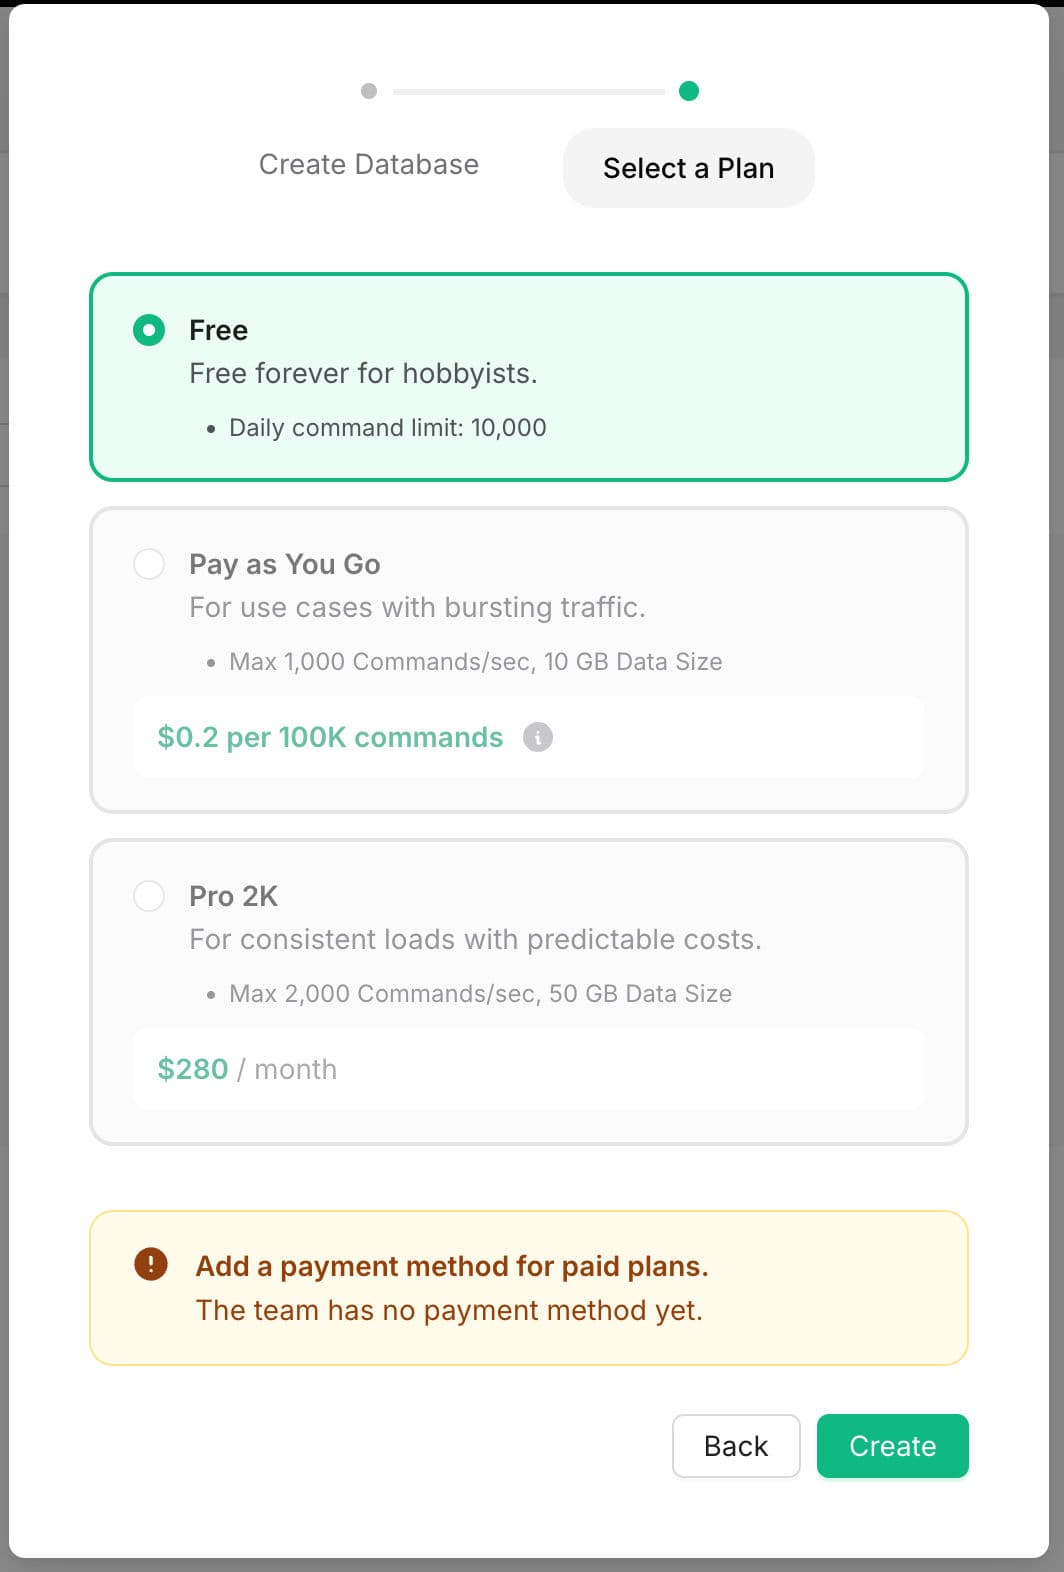Screen dimensions: 1064x1572
Task: Click the $0.2 per 100K commands price
Action: (x=330, y=737)
